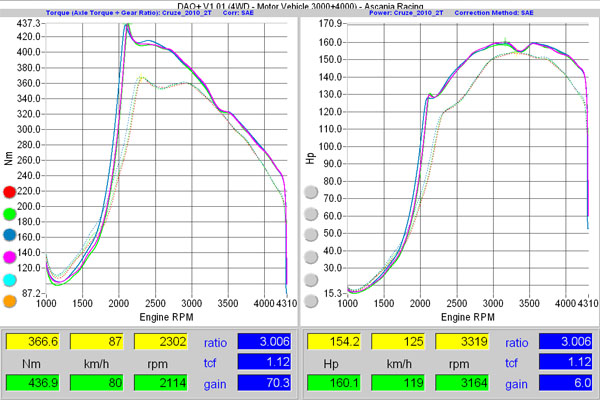Toggle second grey circle on power chart

pos(311,213)
